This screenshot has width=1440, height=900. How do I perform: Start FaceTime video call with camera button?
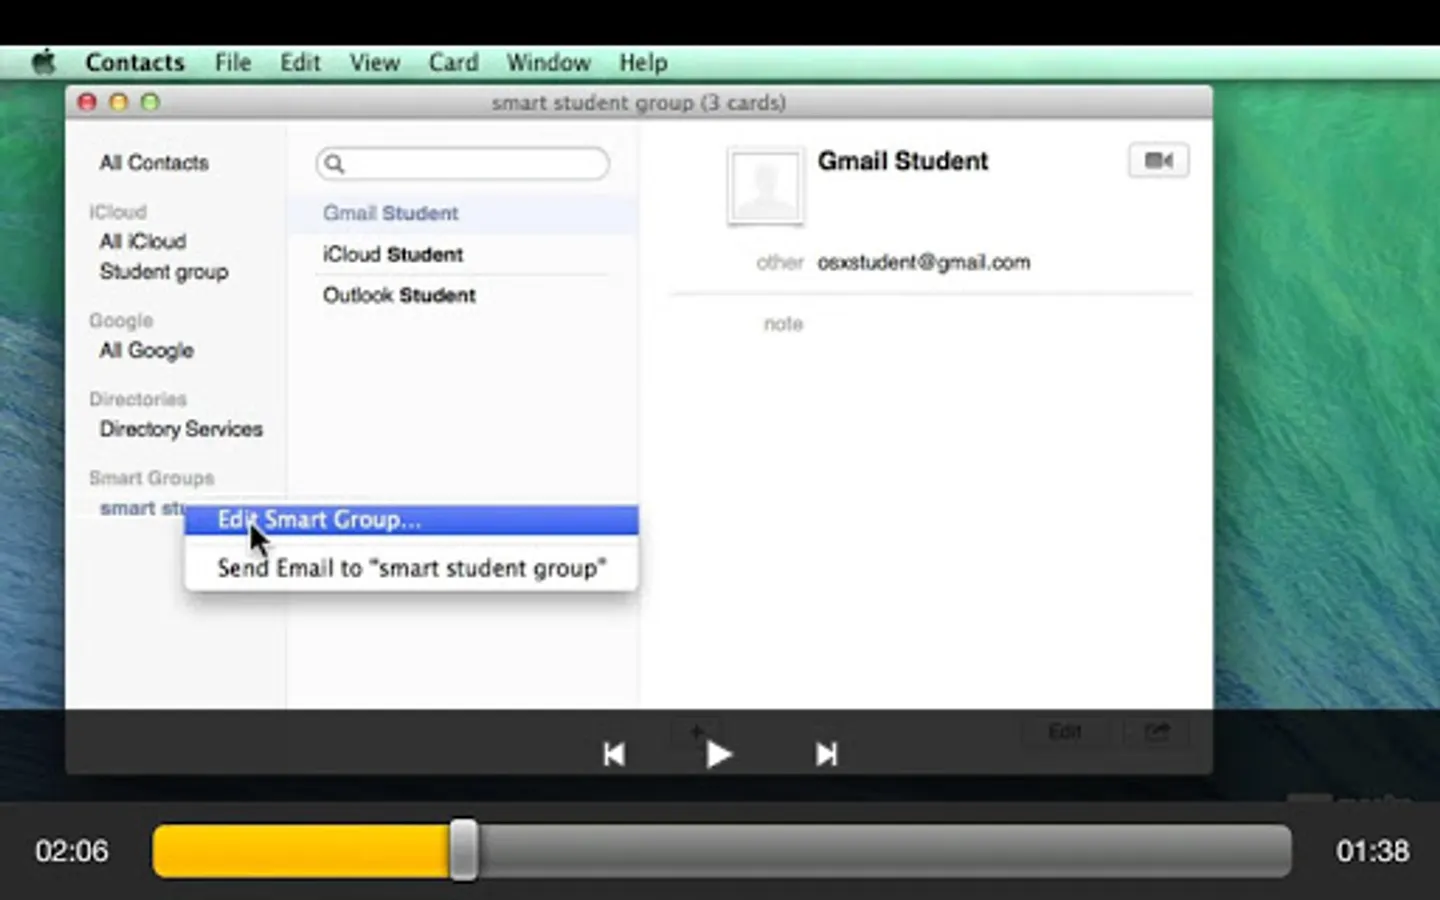[1159, 160]
